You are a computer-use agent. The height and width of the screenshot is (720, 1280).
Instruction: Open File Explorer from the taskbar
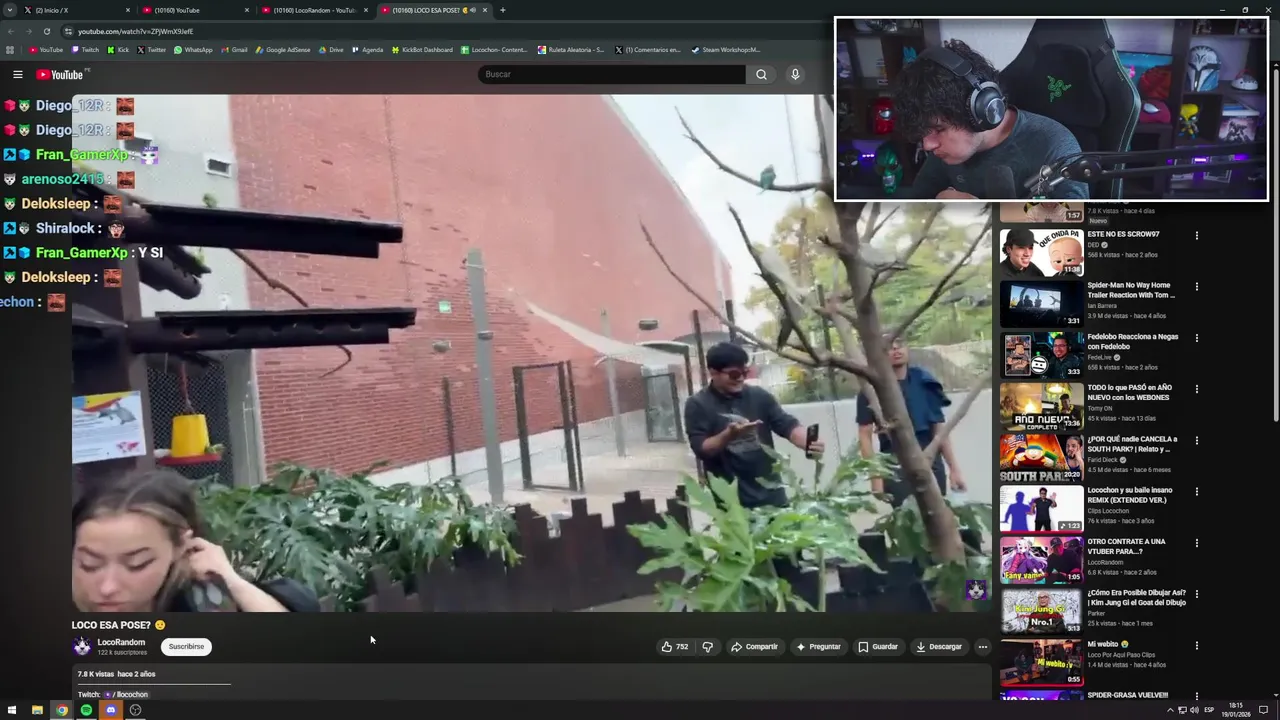point(37,710)
